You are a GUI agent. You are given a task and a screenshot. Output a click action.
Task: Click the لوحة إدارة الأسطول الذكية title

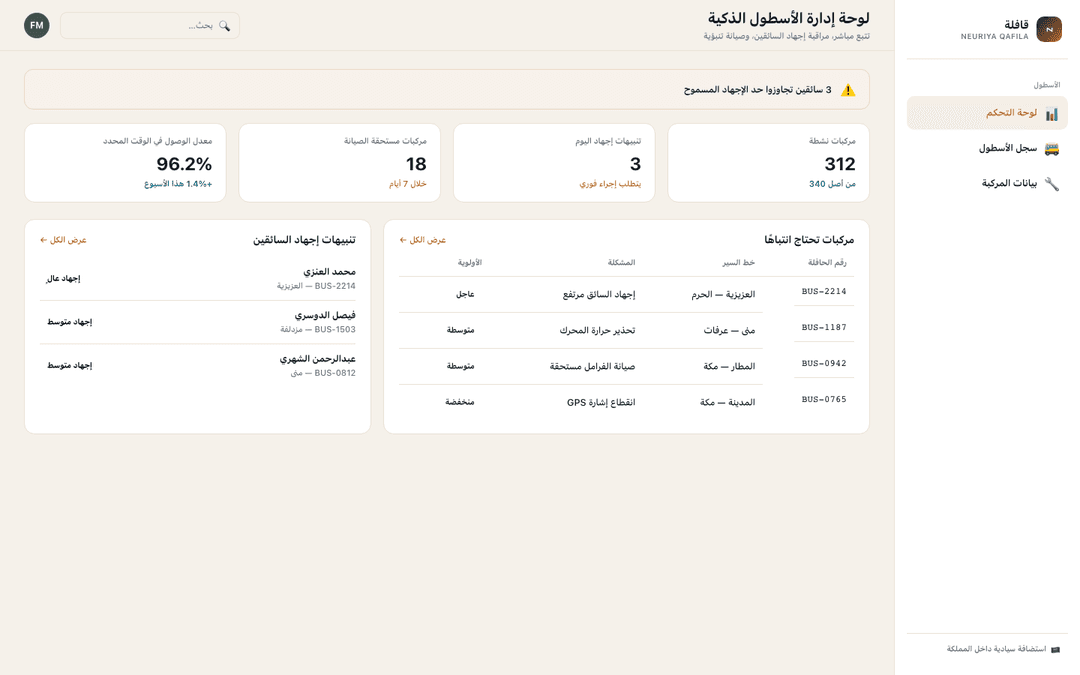point(789,18)
